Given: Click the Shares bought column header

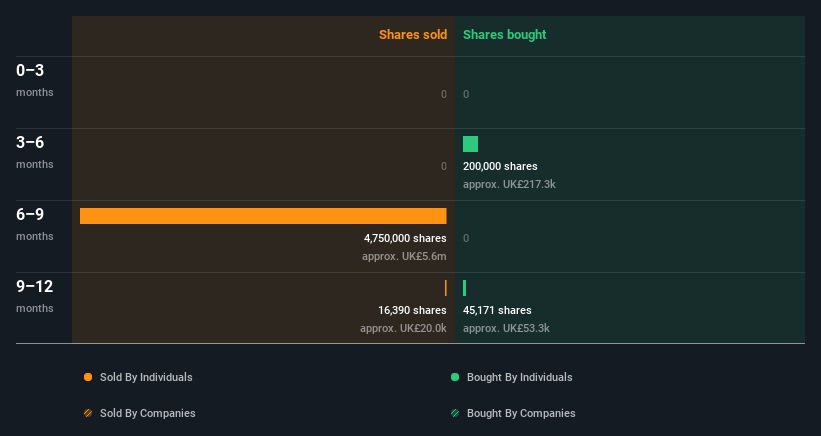Looking at the screenshot, I should [505, 35].
